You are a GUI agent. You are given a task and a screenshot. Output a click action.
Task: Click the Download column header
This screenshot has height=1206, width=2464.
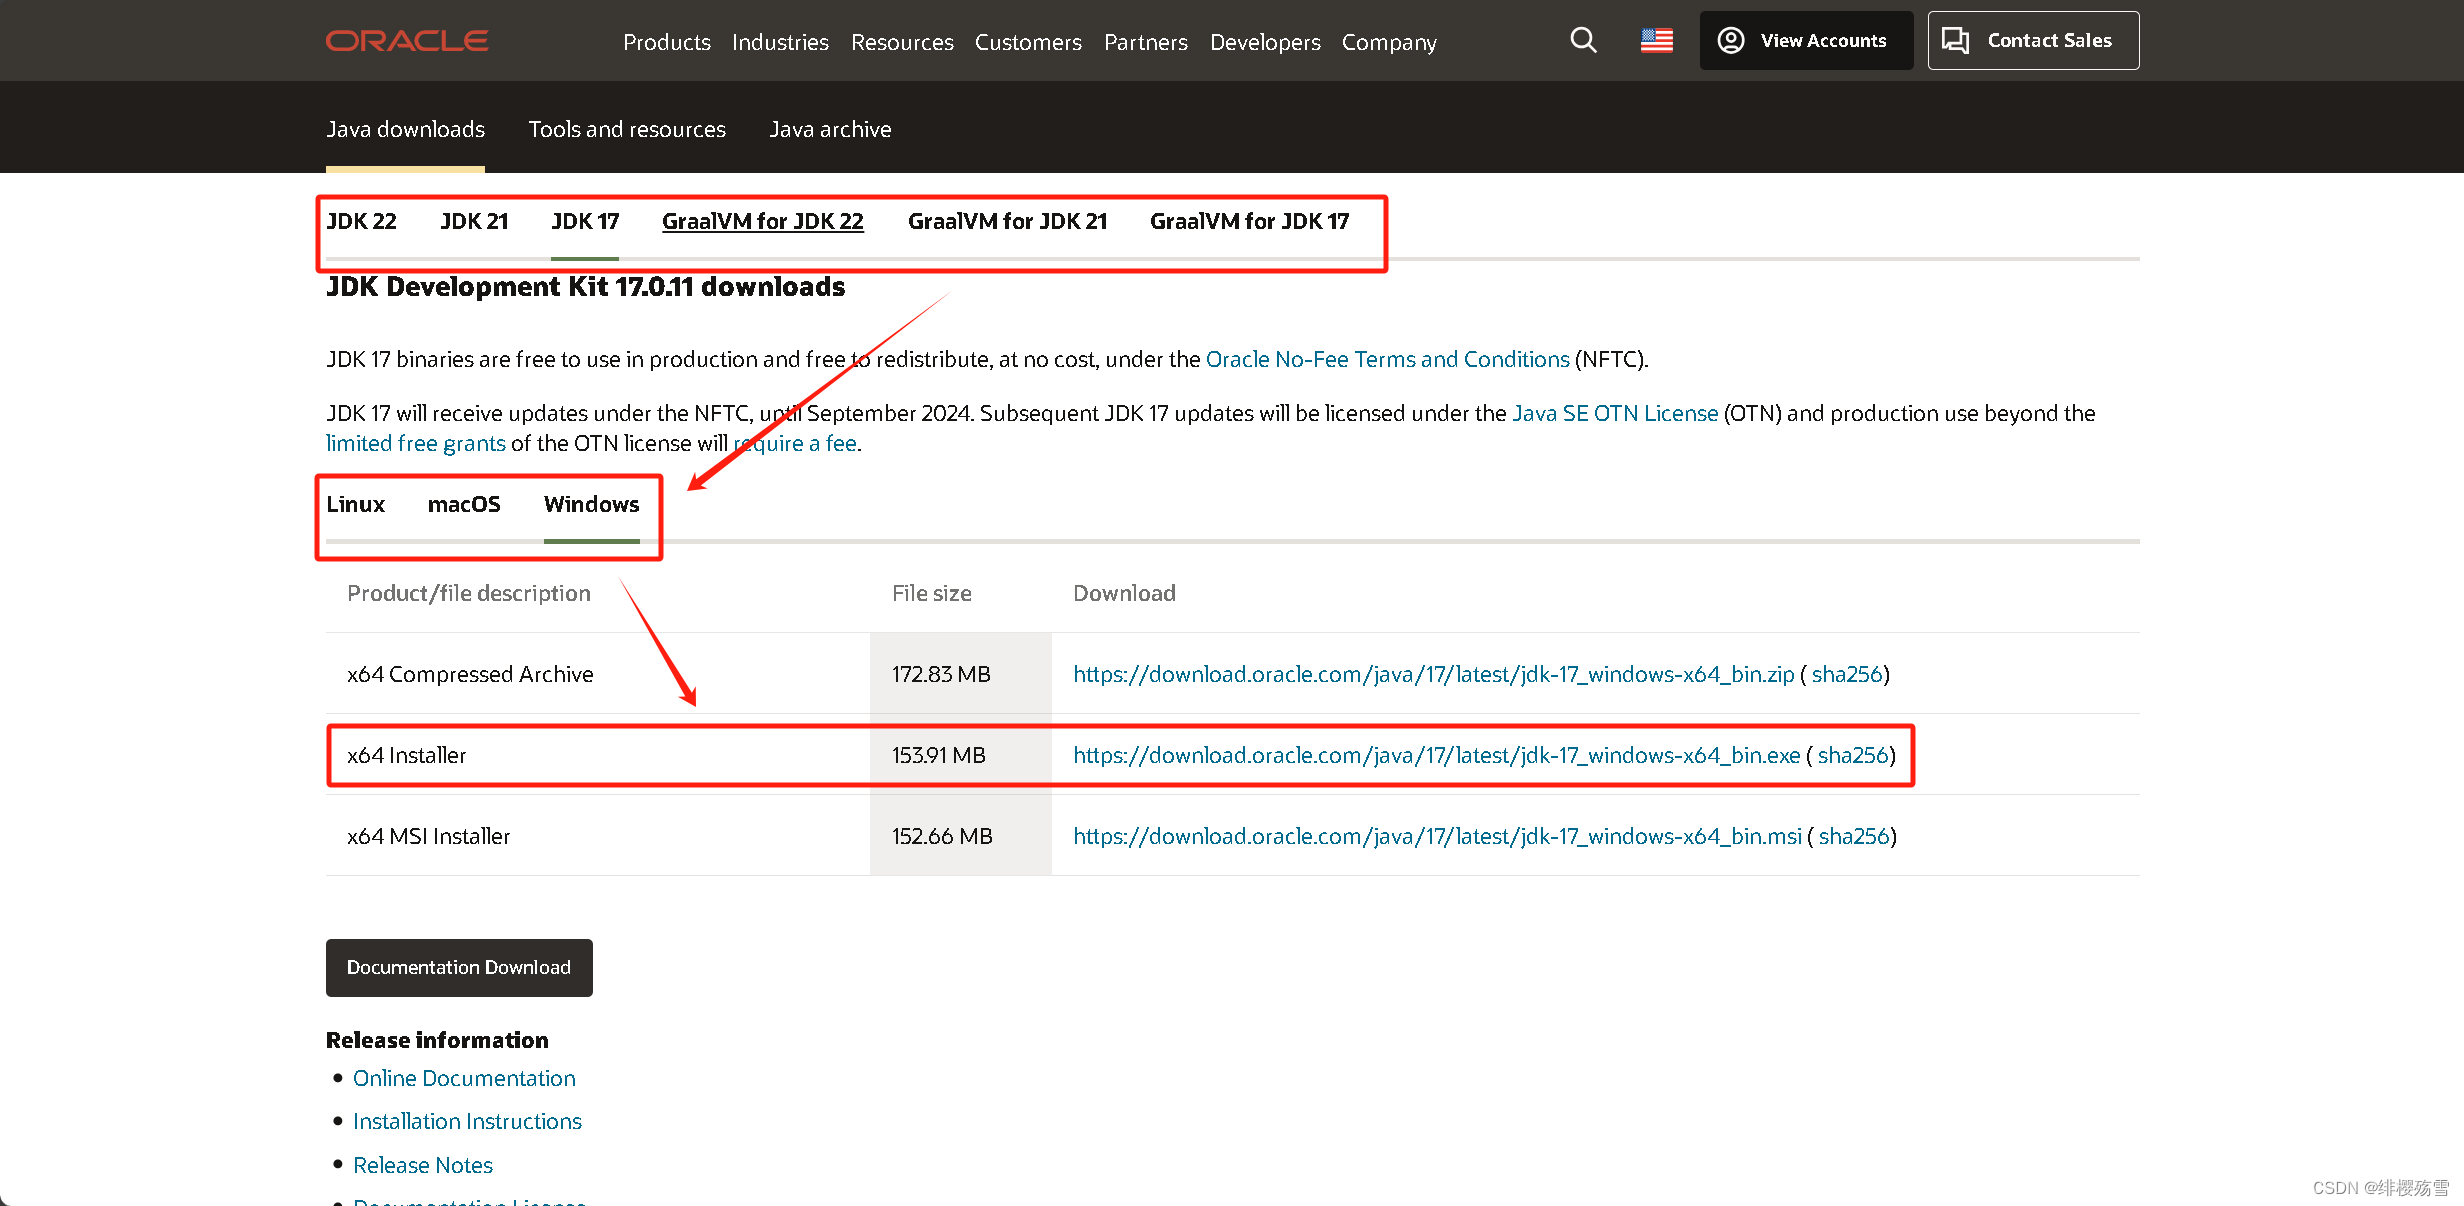tap(1124, 593)
